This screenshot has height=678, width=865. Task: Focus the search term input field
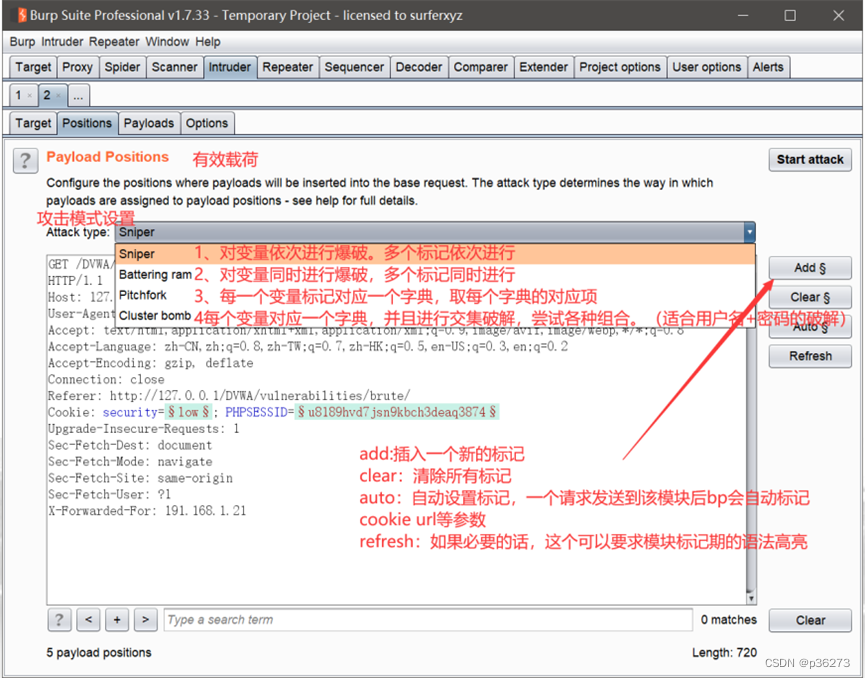point(428,620)
